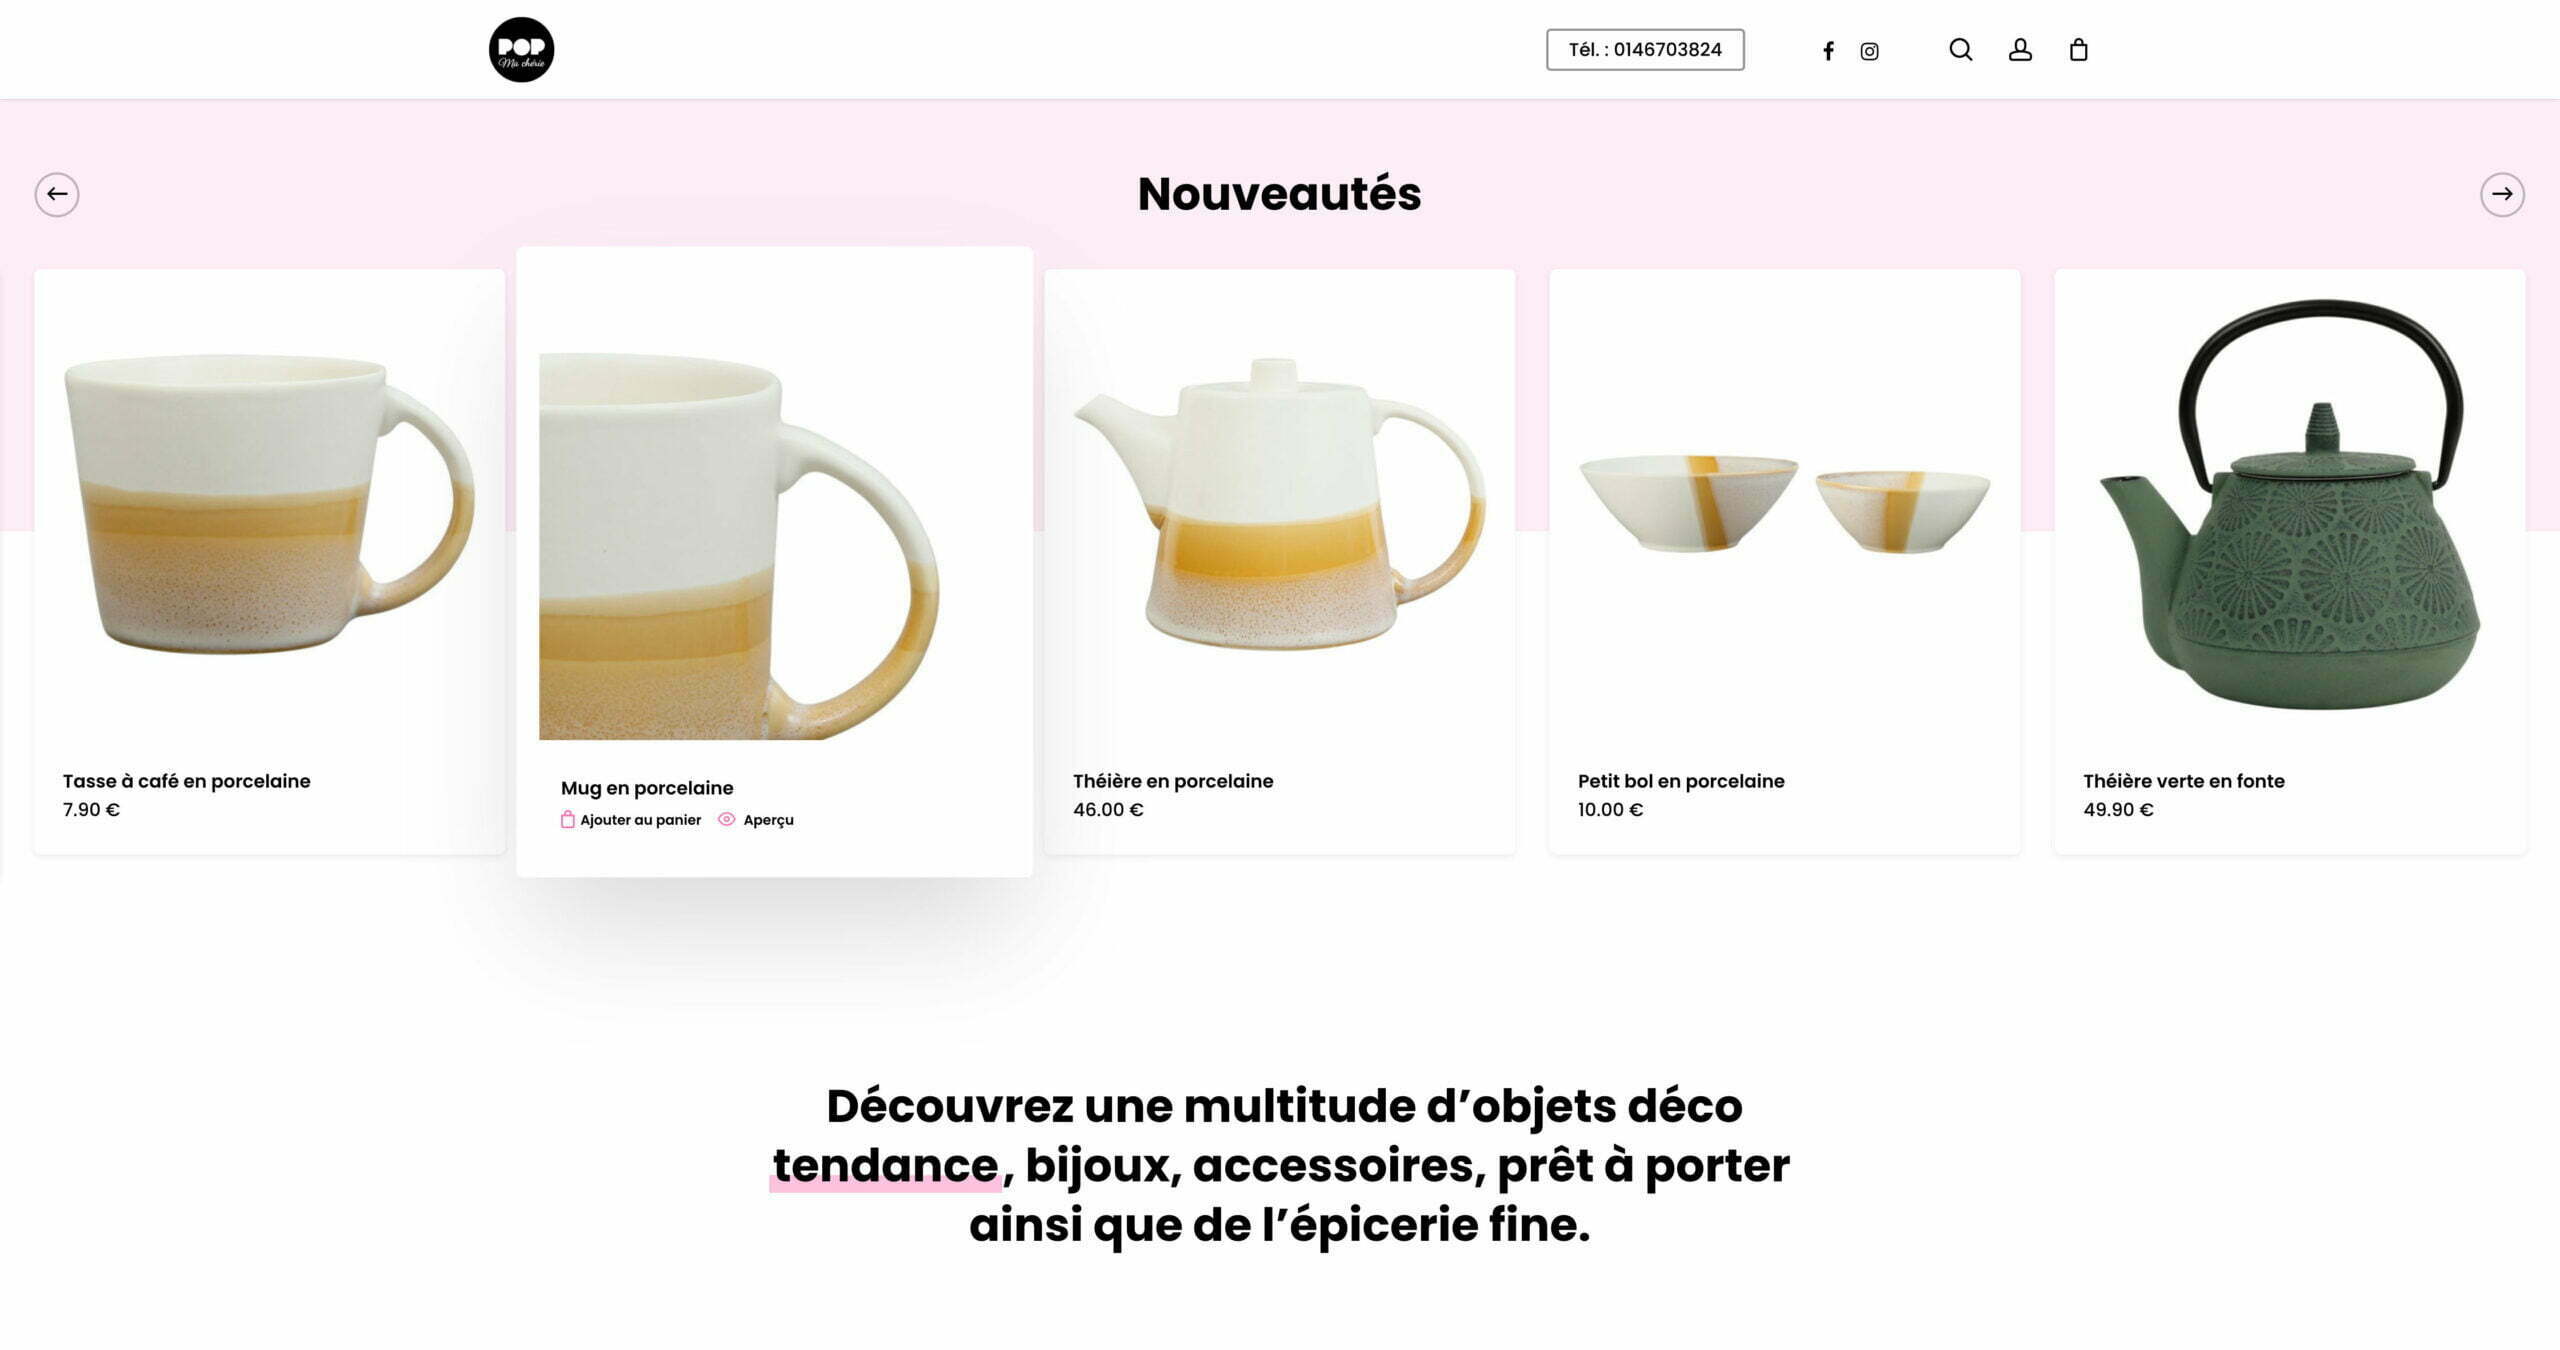This screenshot has height=1350, width=2560.
Task: Click the coffee cup product photo
Action: (269, 504)
